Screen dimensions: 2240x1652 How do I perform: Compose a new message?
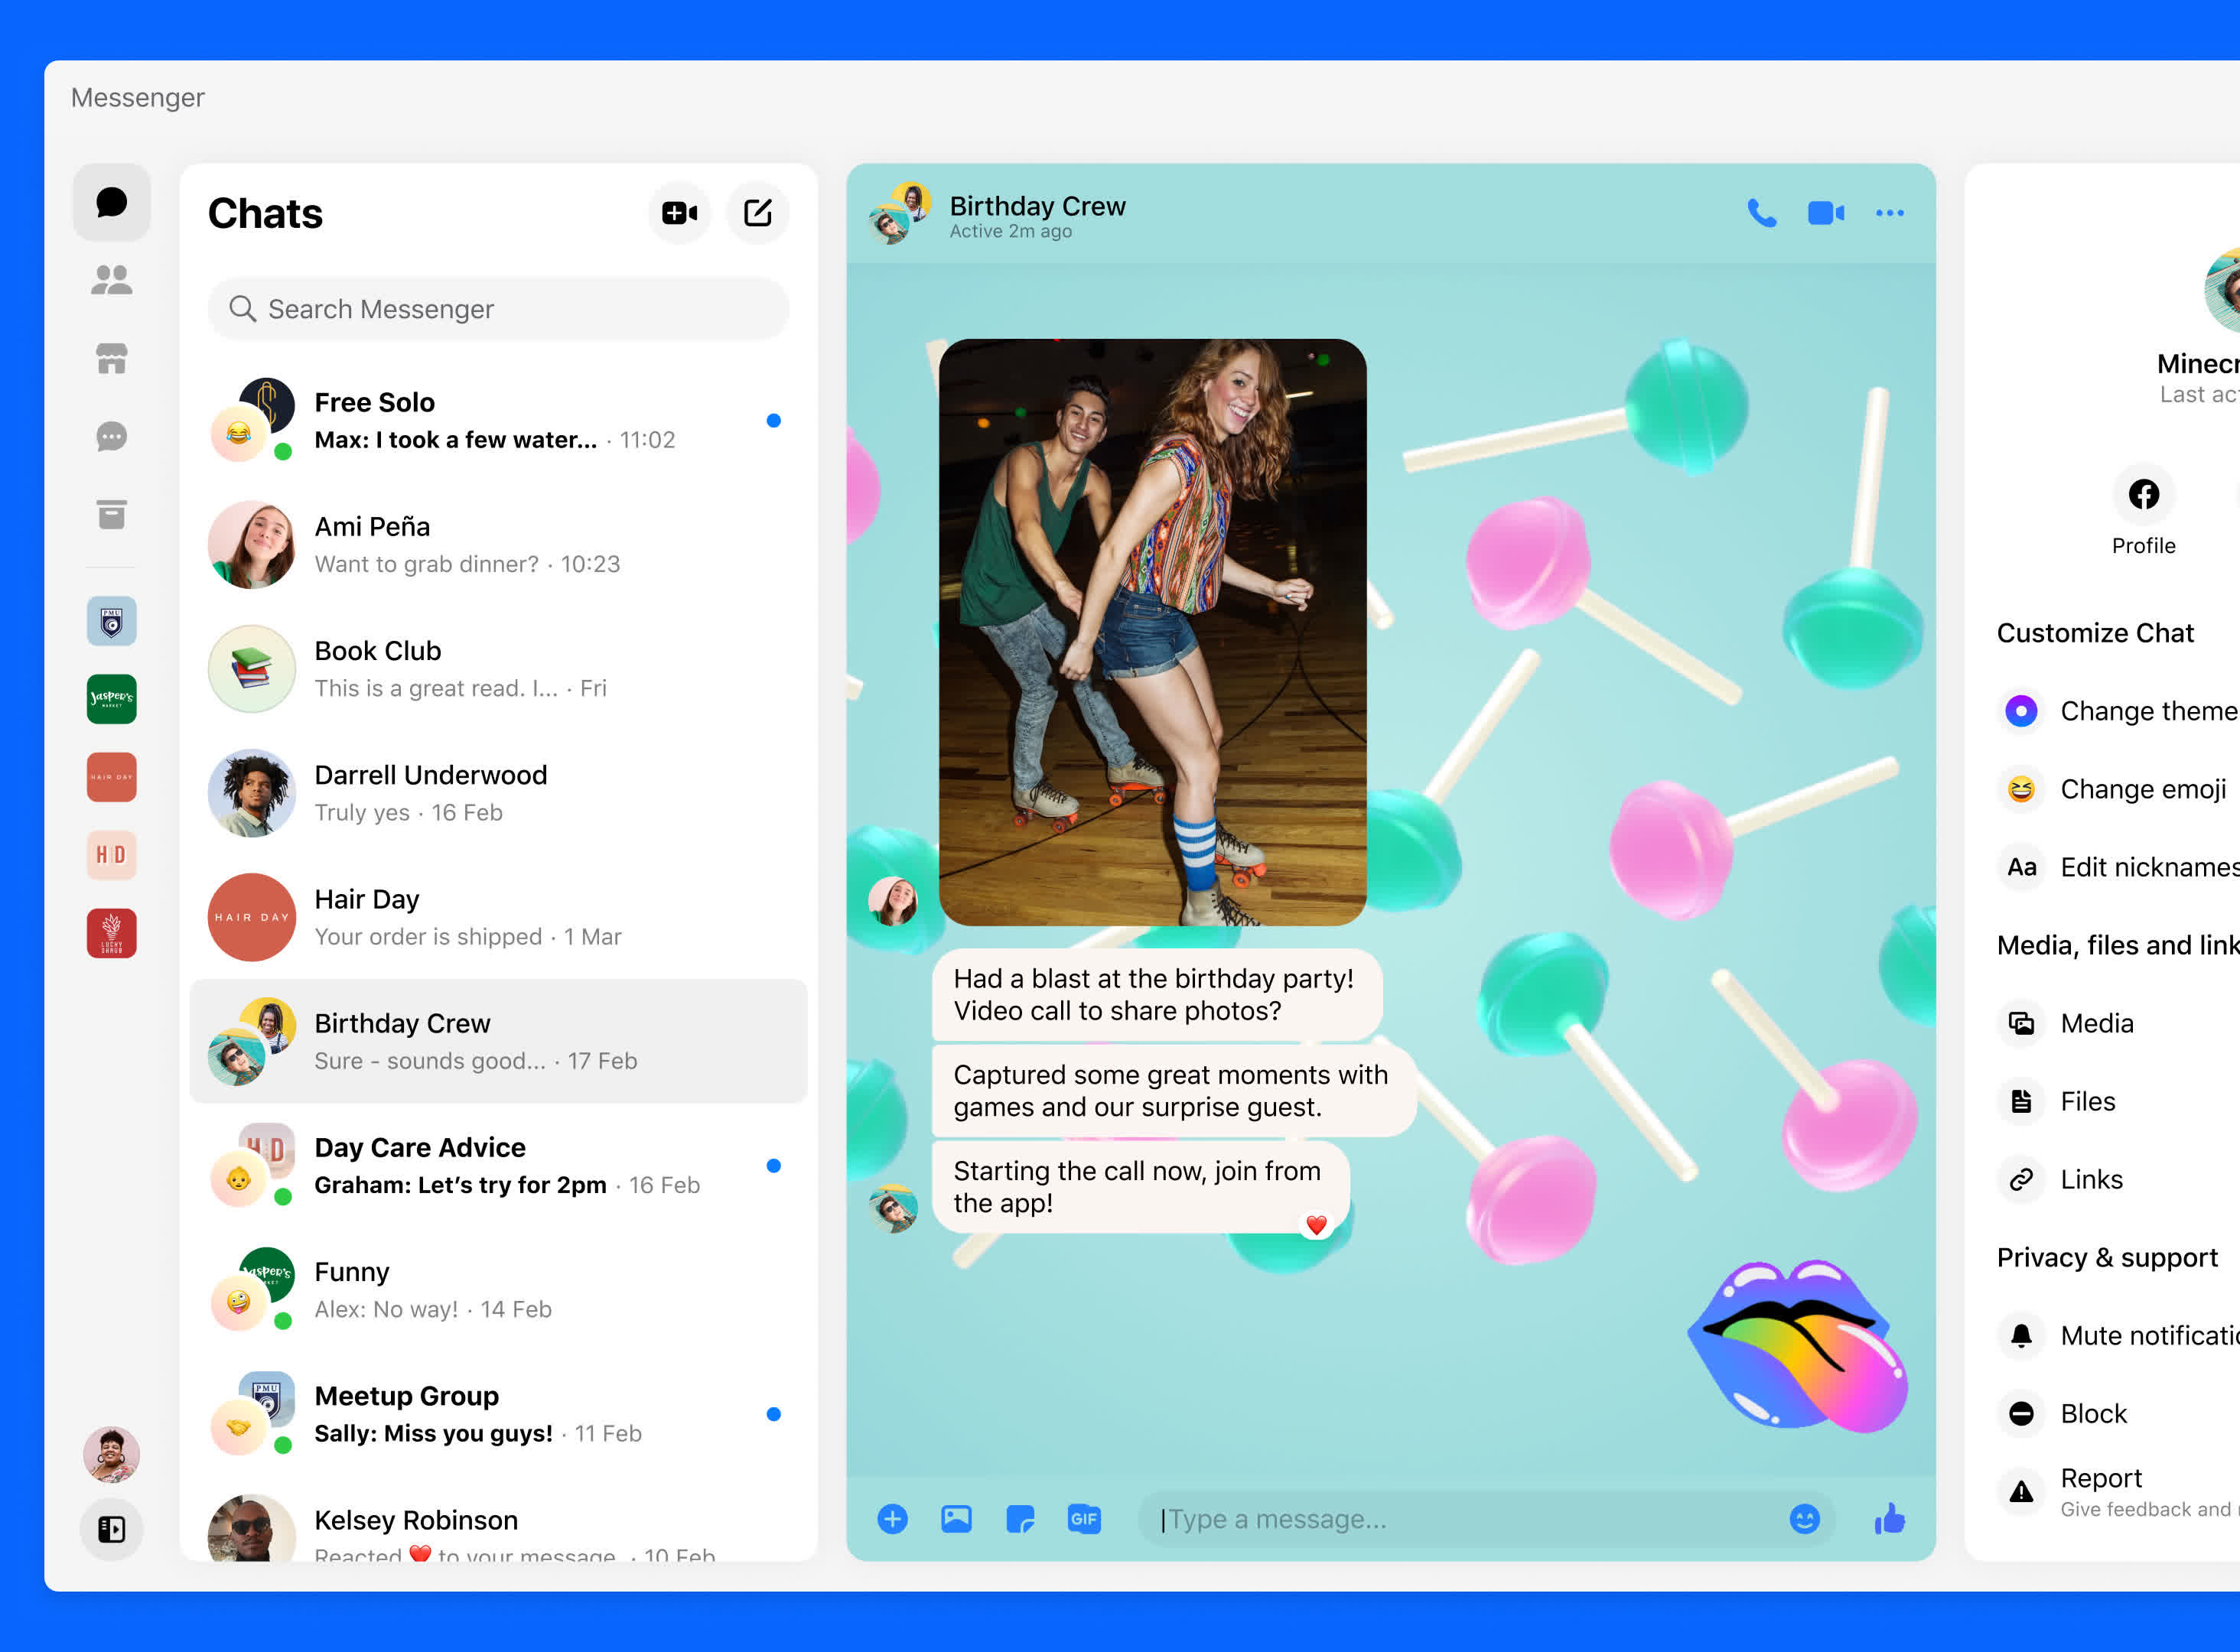758,212
